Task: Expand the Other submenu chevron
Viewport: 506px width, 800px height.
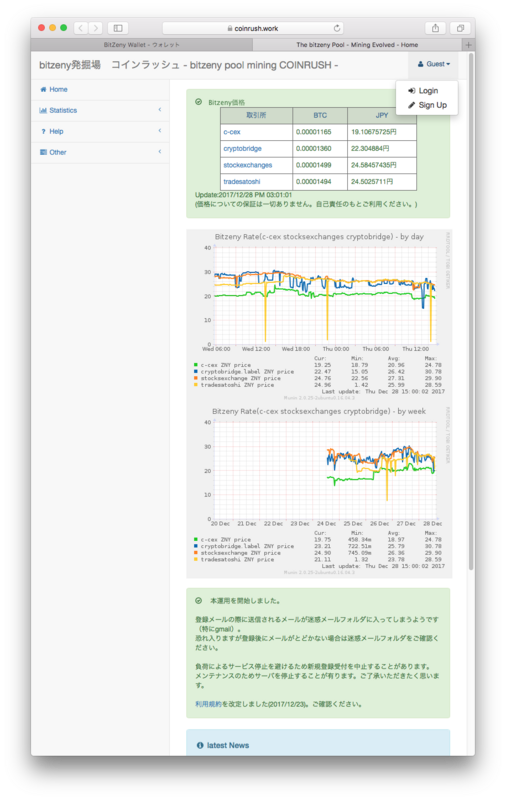Action: (x=160, y=152)
